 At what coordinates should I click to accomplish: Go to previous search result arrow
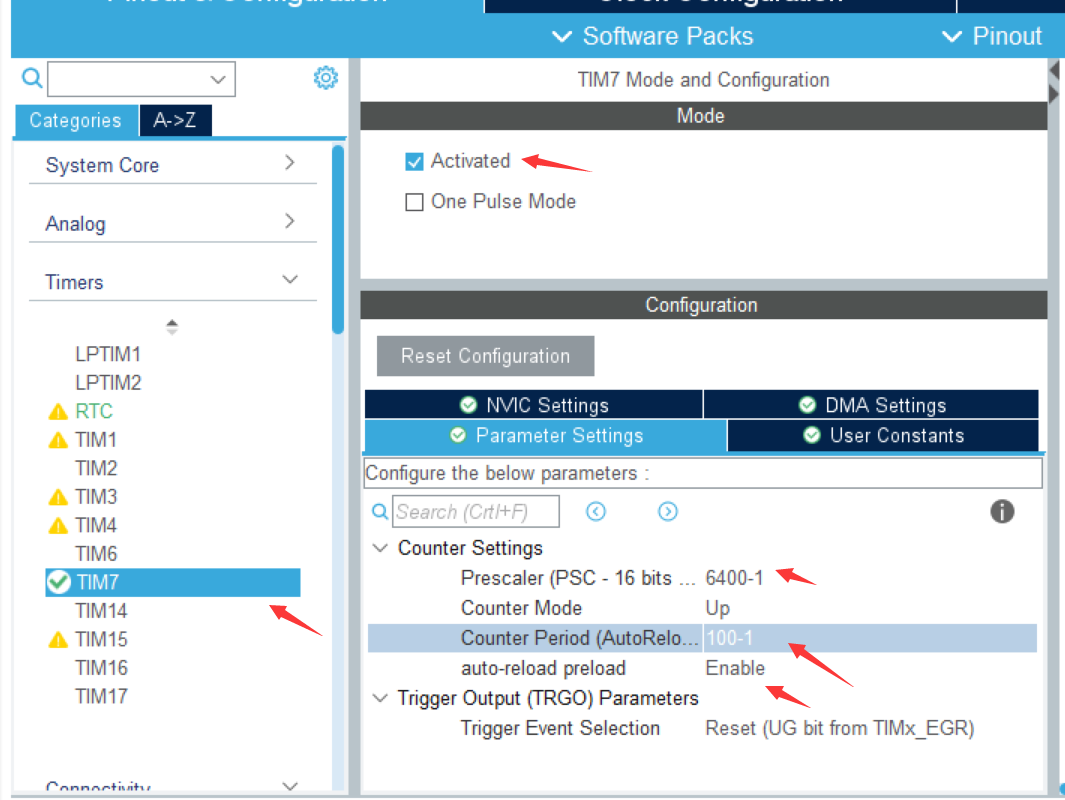tap(596, 511)
